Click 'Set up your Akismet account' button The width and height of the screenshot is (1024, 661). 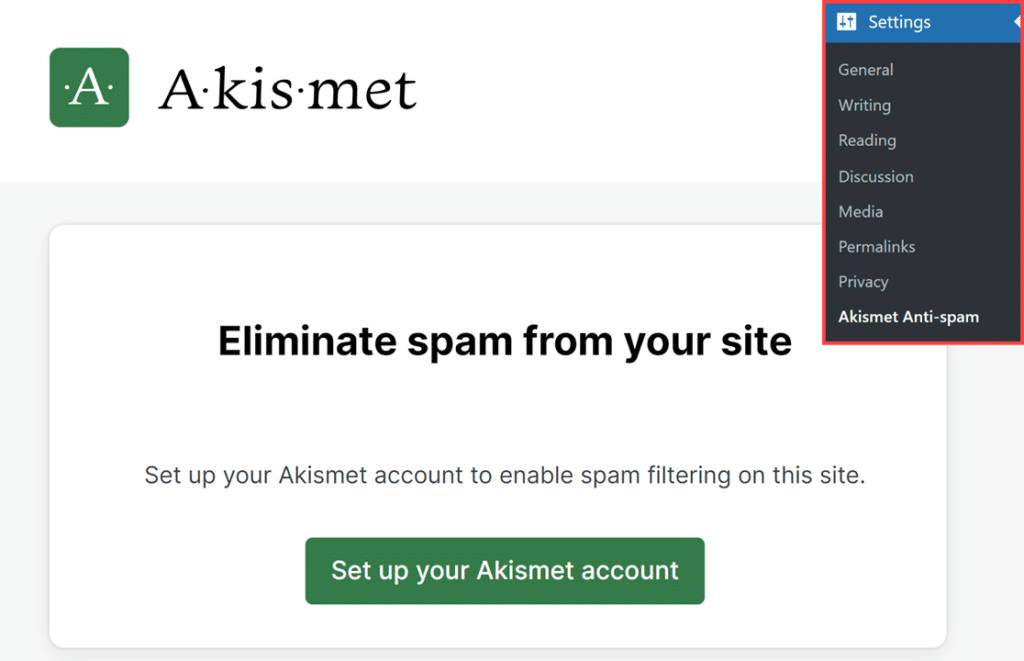[x=504, y=571]
